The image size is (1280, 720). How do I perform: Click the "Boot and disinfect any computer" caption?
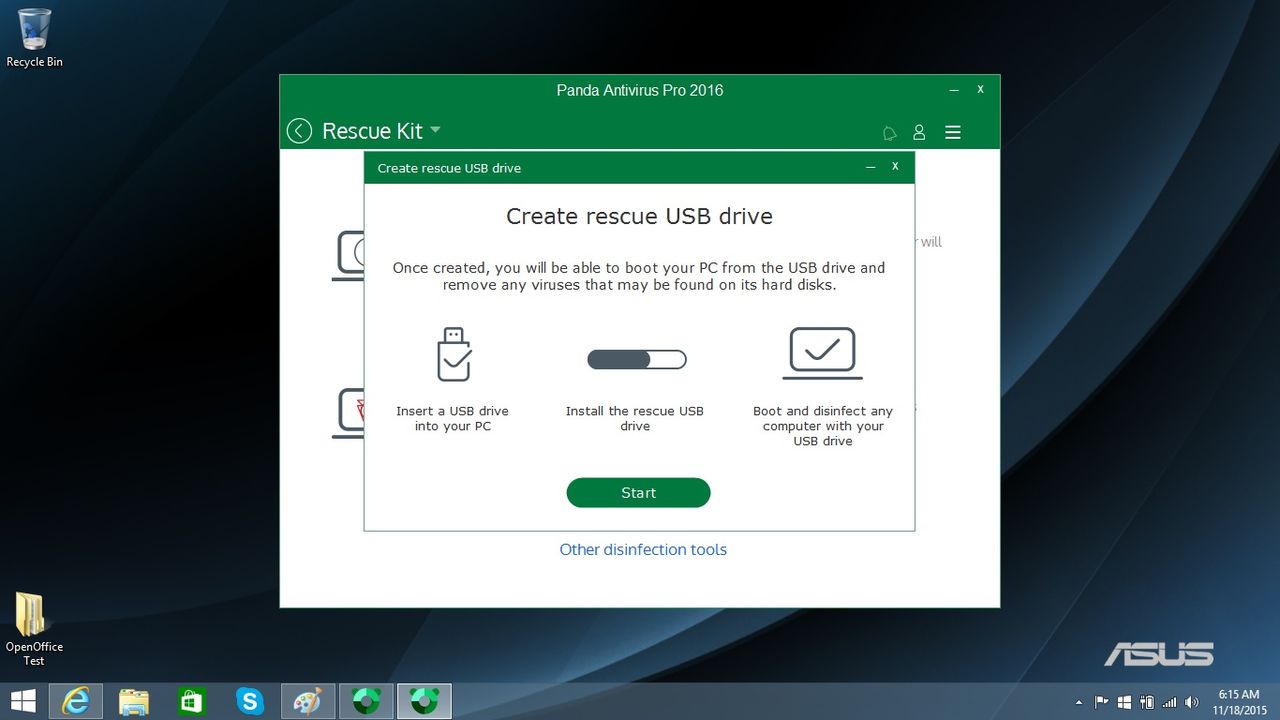tap(823, 426)
